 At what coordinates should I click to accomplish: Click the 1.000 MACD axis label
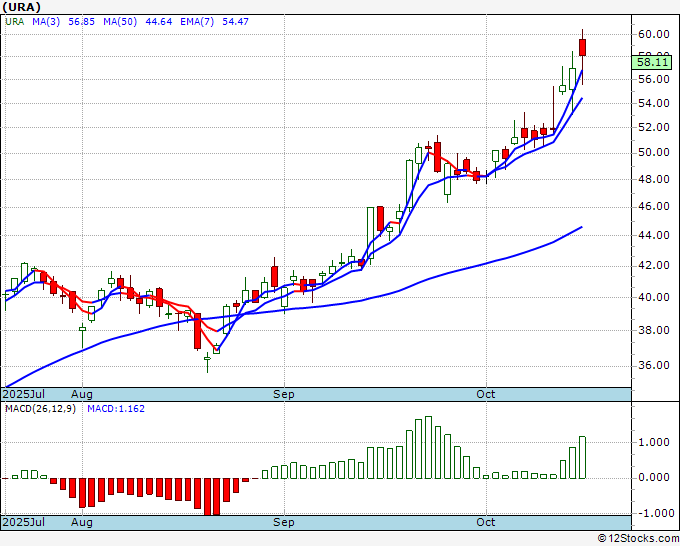coord(654,442)
